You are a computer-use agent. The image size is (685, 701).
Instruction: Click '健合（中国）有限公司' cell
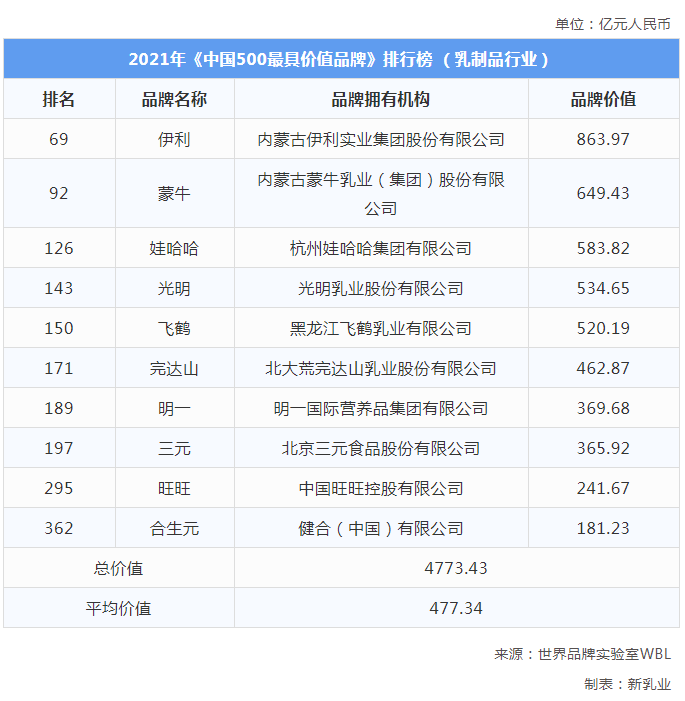tap(381, 528)
